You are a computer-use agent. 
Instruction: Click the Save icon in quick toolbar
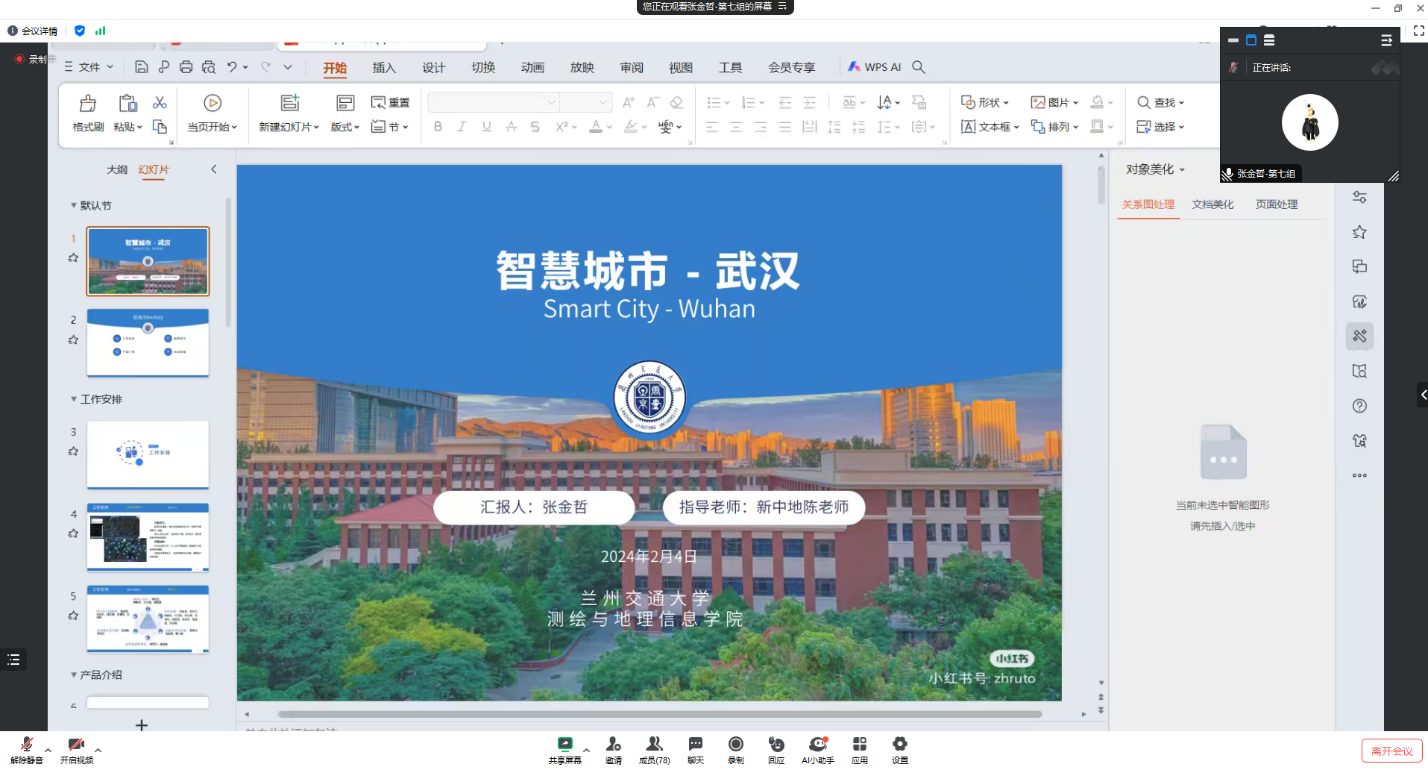(x=141, y=67)
